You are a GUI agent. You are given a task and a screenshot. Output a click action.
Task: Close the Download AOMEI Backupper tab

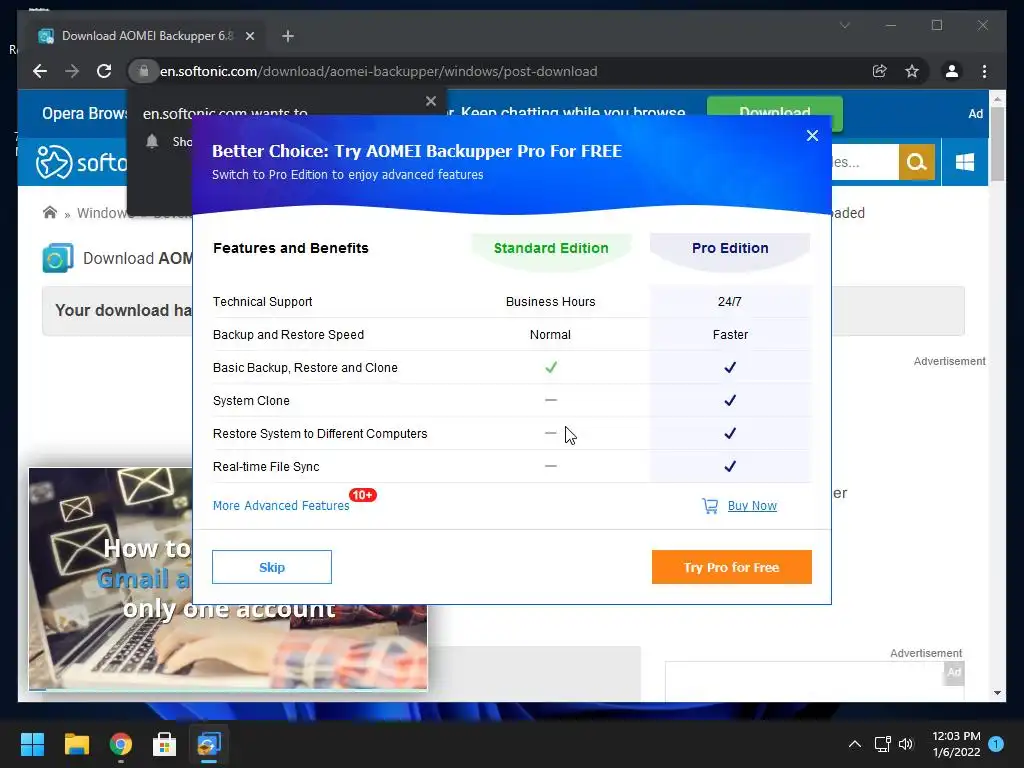pyautogui.click(x=249, y=36)
